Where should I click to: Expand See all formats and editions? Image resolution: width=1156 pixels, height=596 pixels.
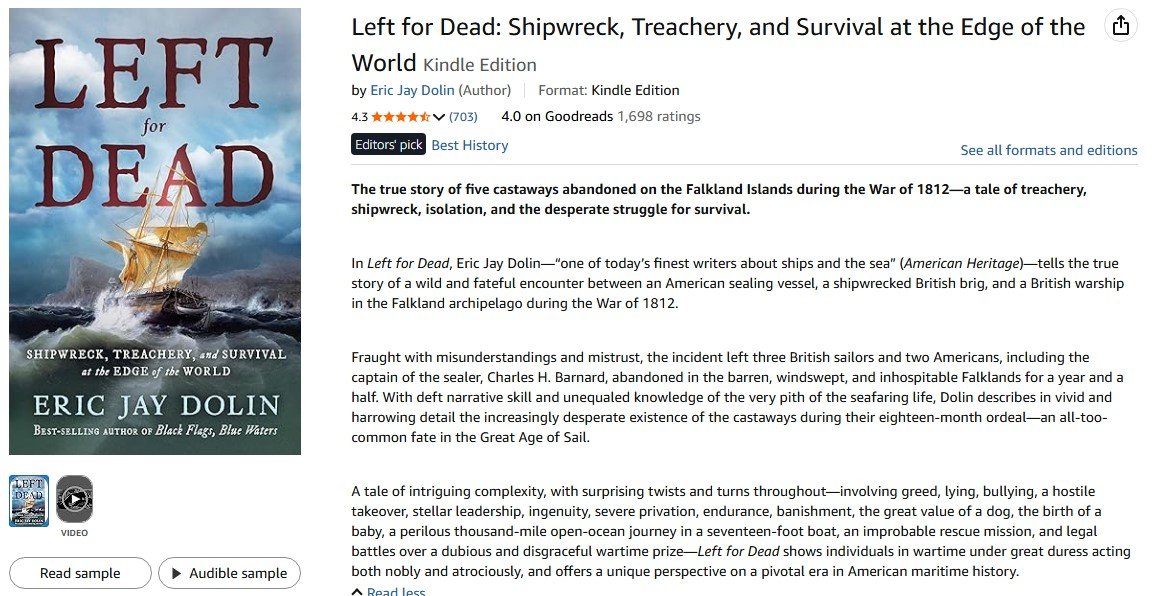pyautogui.click(x=1048, y=150)
